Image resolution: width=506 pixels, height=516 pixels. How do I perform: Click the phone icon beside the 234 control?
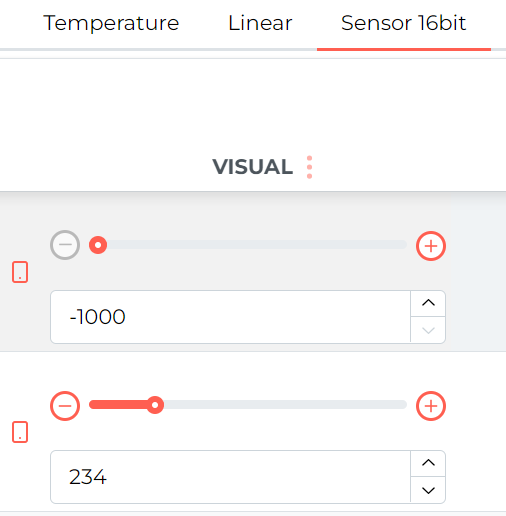pyautogui.click(x=20, y=432)
